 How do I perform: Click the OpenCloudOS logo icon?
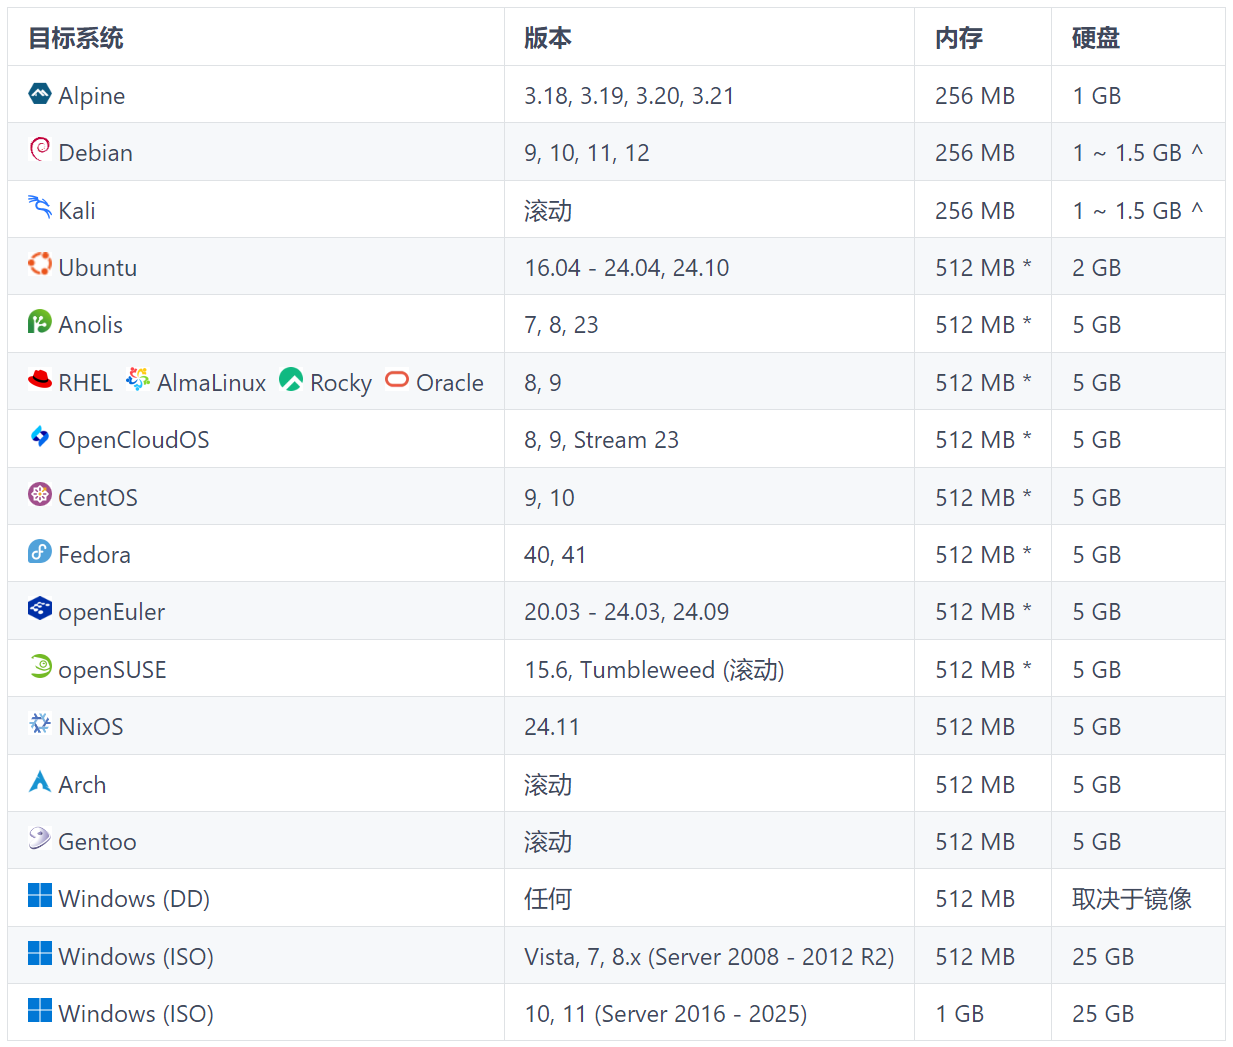40,436
